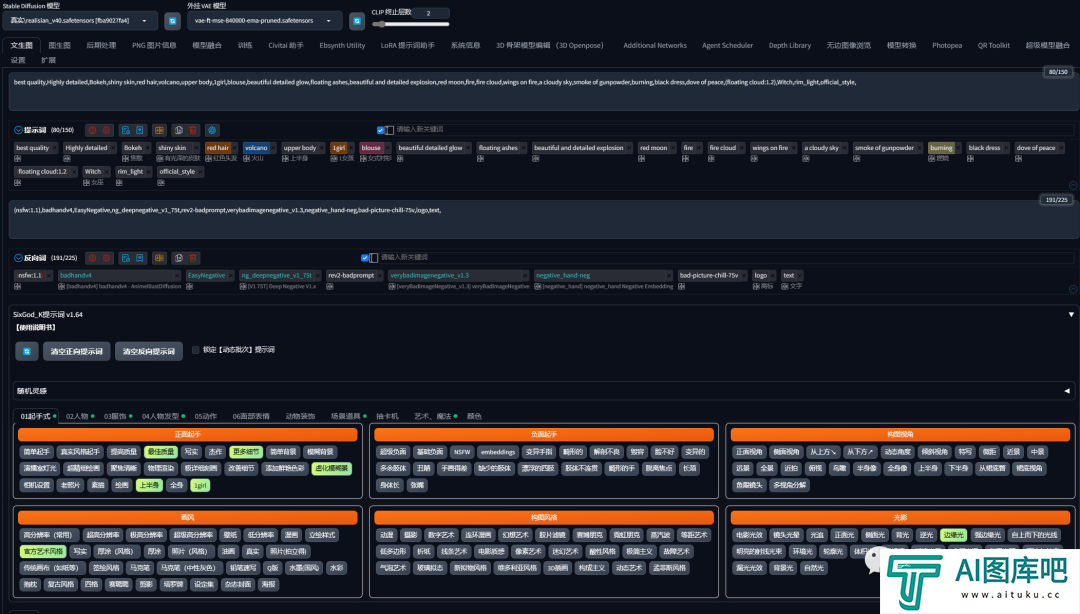This screenshot has height=614, width=1080.
Task: Select the 场景道具 category tab
Action: click(345, 416)
